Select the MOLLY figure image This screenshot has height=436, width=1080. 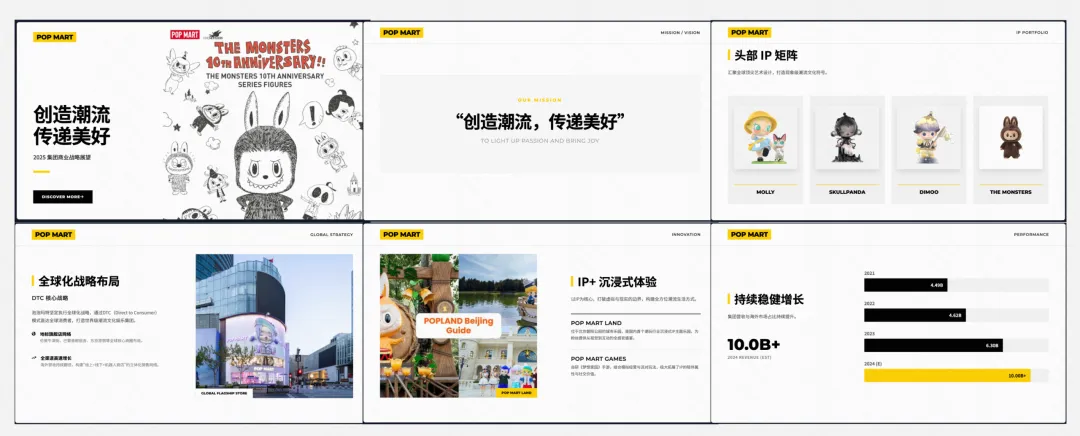[765, 138]
